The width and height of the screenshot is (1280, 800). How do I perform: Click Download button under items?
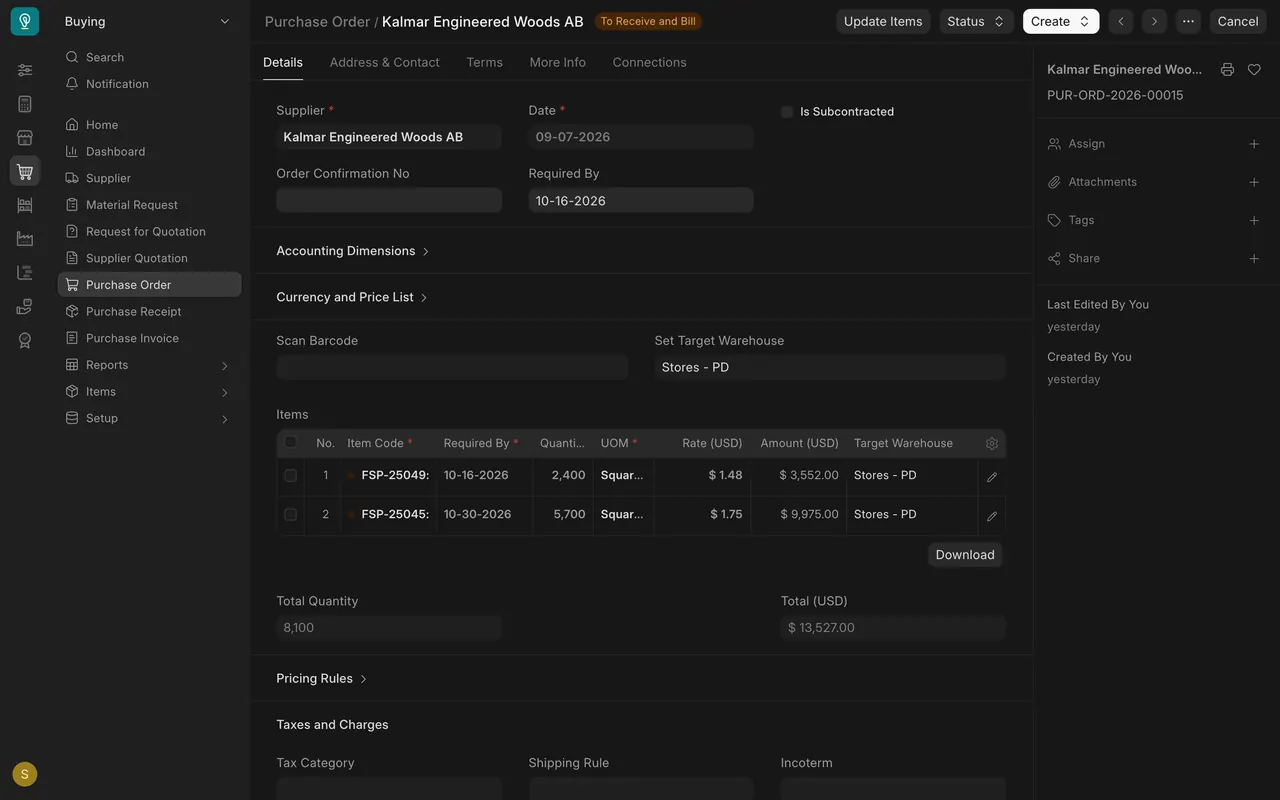(965, 555)
